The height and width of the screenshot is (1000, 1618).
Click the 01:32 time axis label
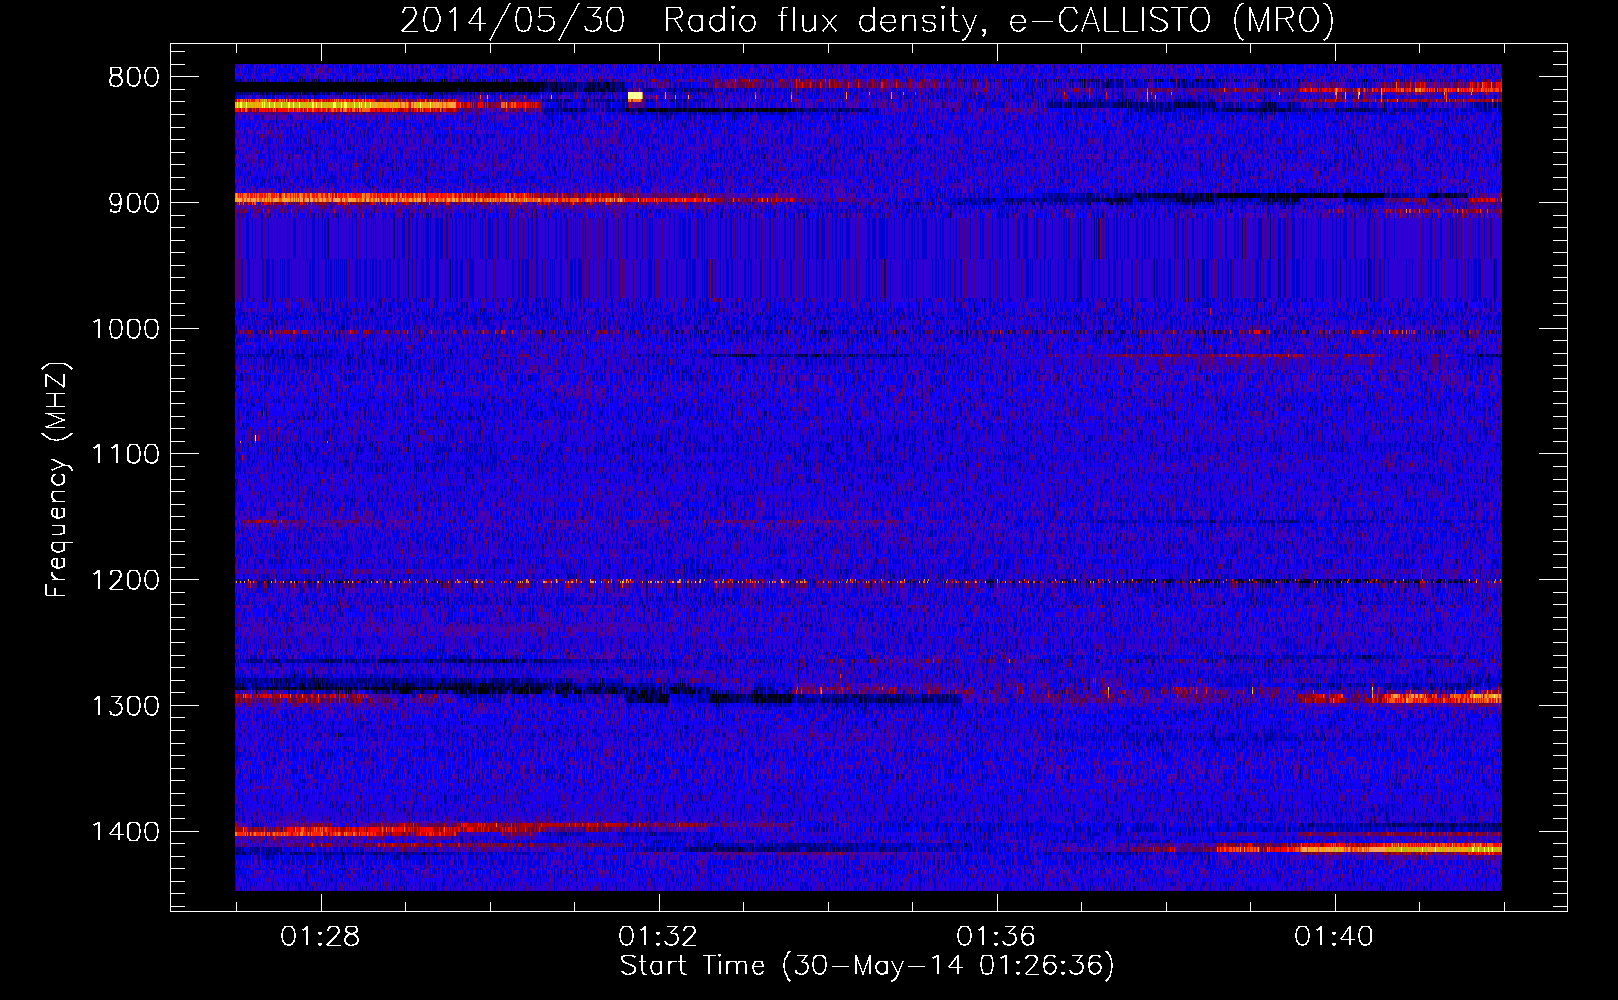point(658,937)
